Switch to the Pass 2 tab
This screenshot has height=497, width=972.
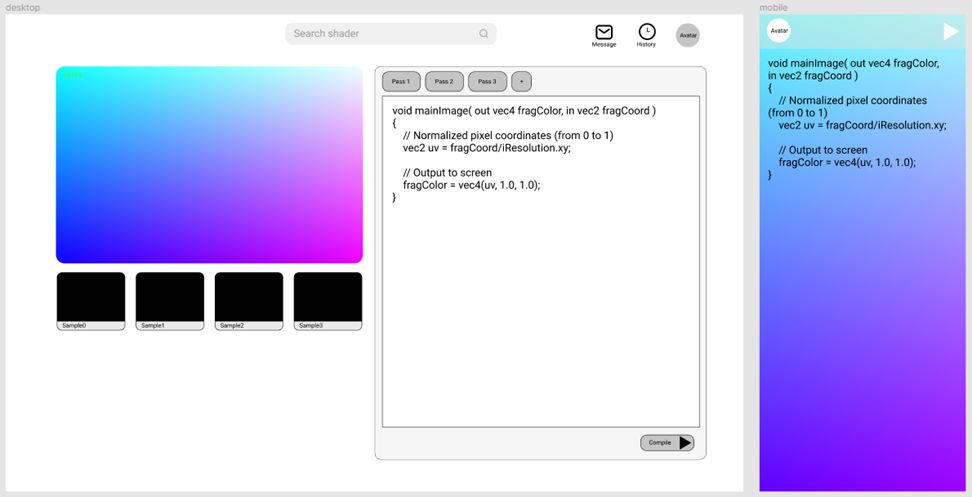pos(444,81)
